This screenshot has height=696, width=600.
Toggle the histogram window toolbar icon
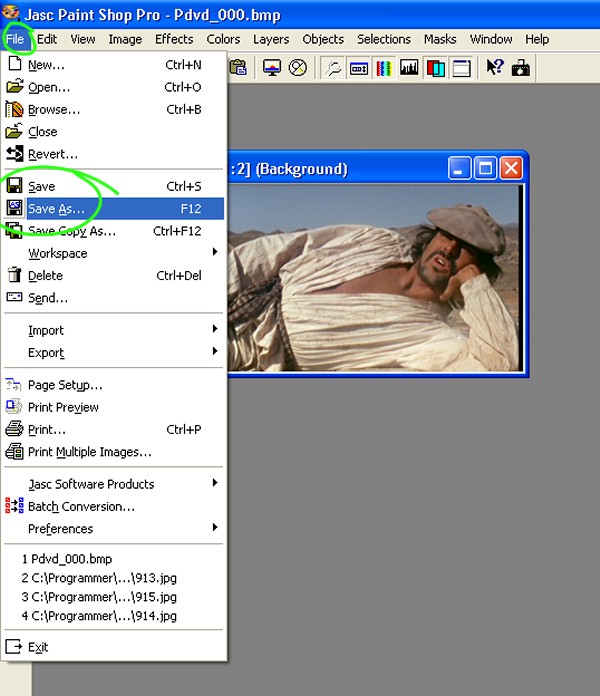[x=410, y=68]
